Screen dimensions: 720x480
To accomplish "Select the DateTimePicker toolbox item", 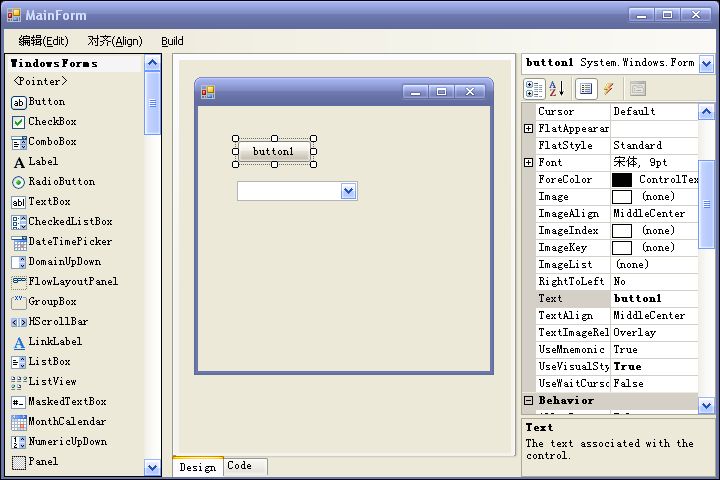I will [x=70, y=242].
